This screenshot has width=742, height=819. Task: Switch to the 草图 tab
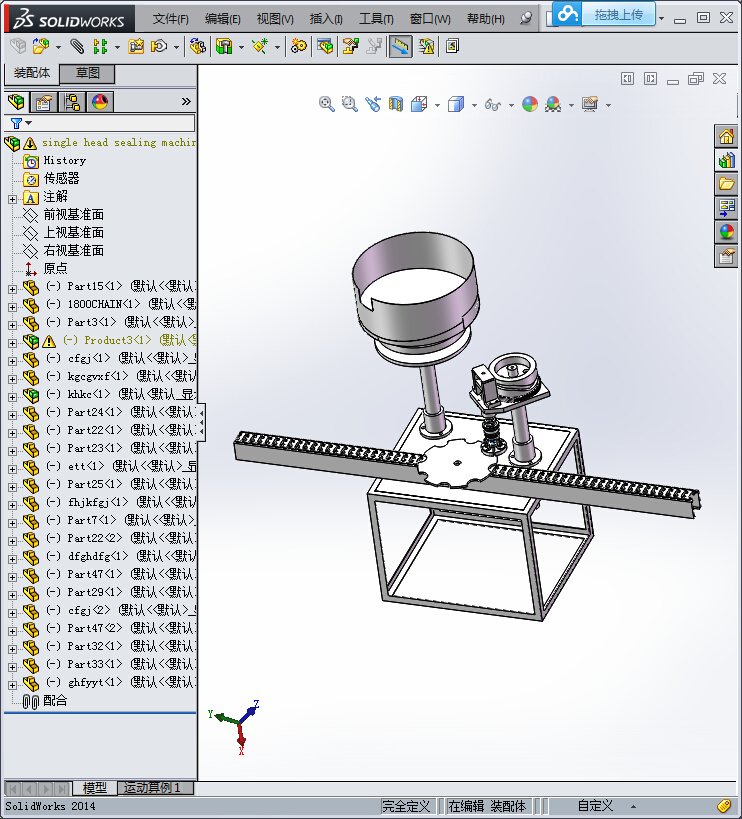[87, 73]
